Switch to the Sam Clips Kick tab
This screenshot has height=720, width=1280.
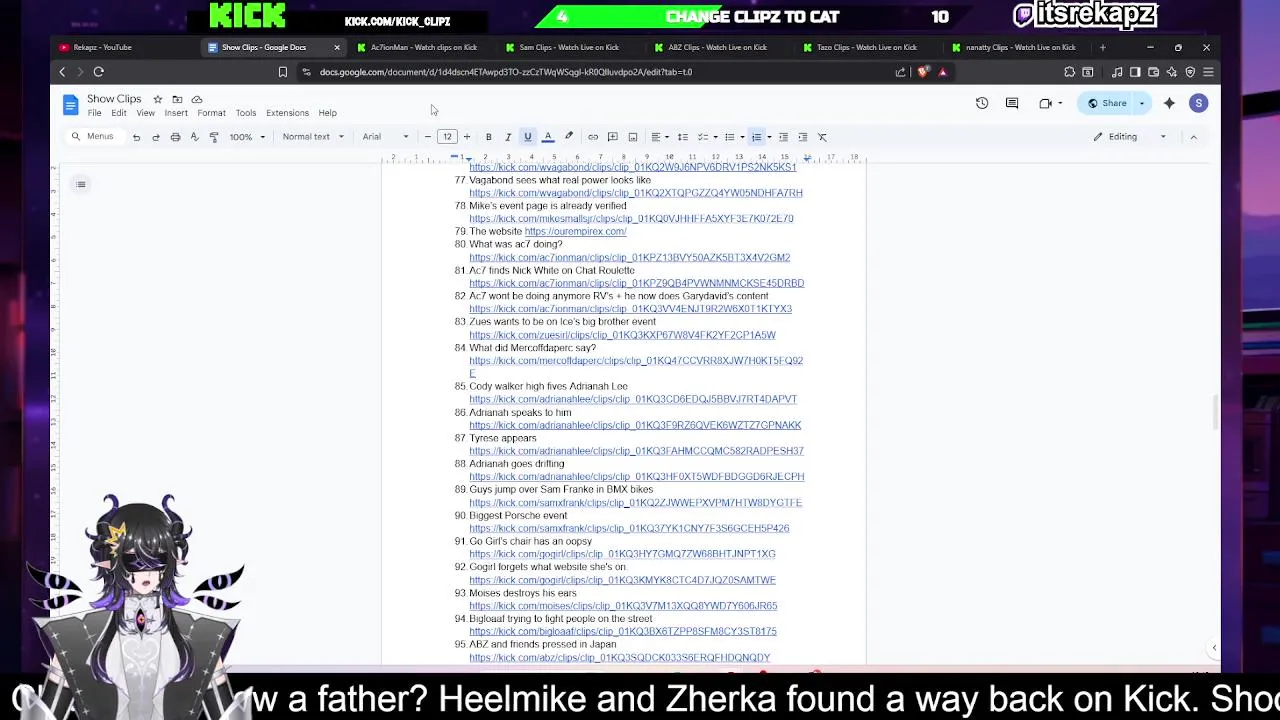click(568, 47)
